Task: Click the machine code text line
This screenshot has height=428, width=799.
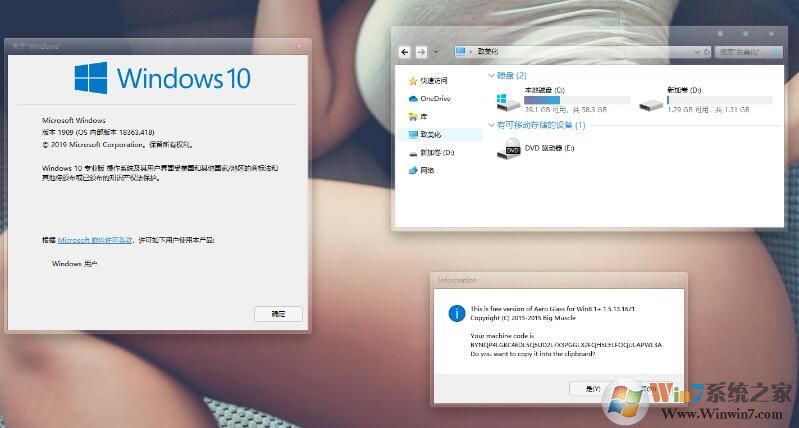Action: (x=566, y=345)
